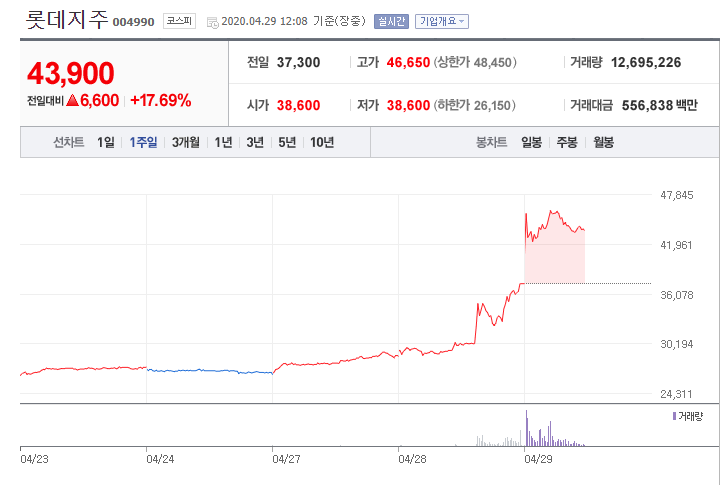
Task: Click the timestamp 2020.04.29 12:08
Action: 264,21
